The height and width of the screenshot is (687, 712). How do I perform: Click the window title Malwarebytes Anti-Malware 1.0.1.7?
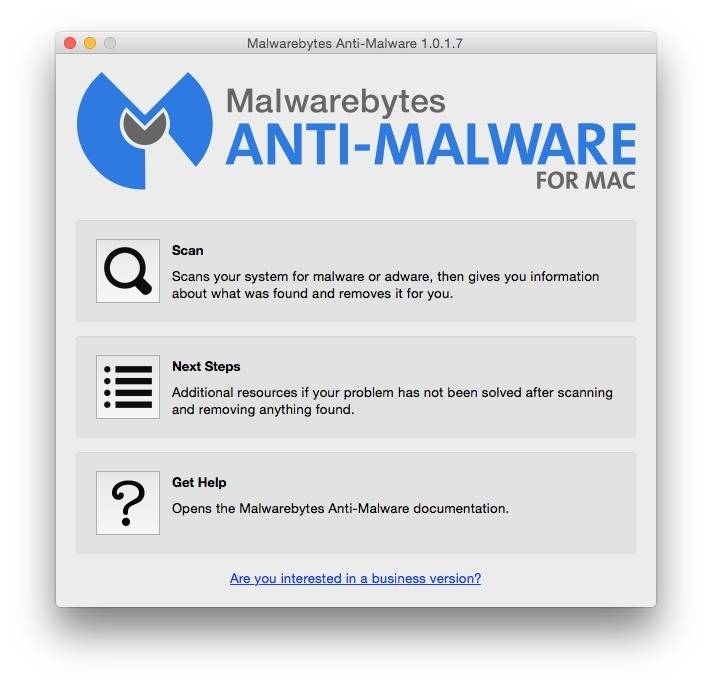point(355,44)
